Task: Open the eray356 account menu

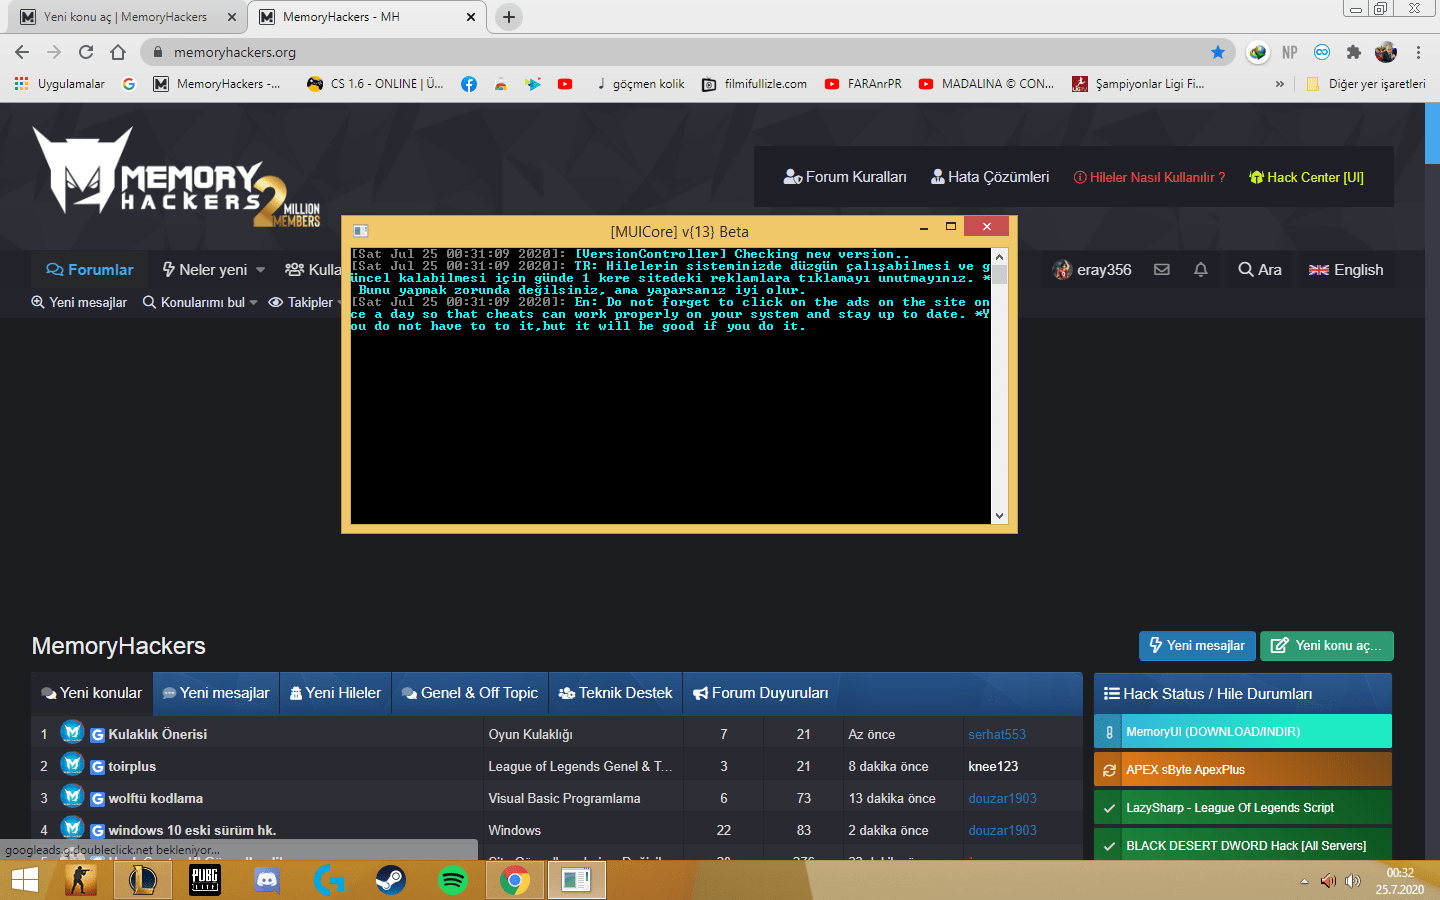Action: click(x=1092, y=269)
